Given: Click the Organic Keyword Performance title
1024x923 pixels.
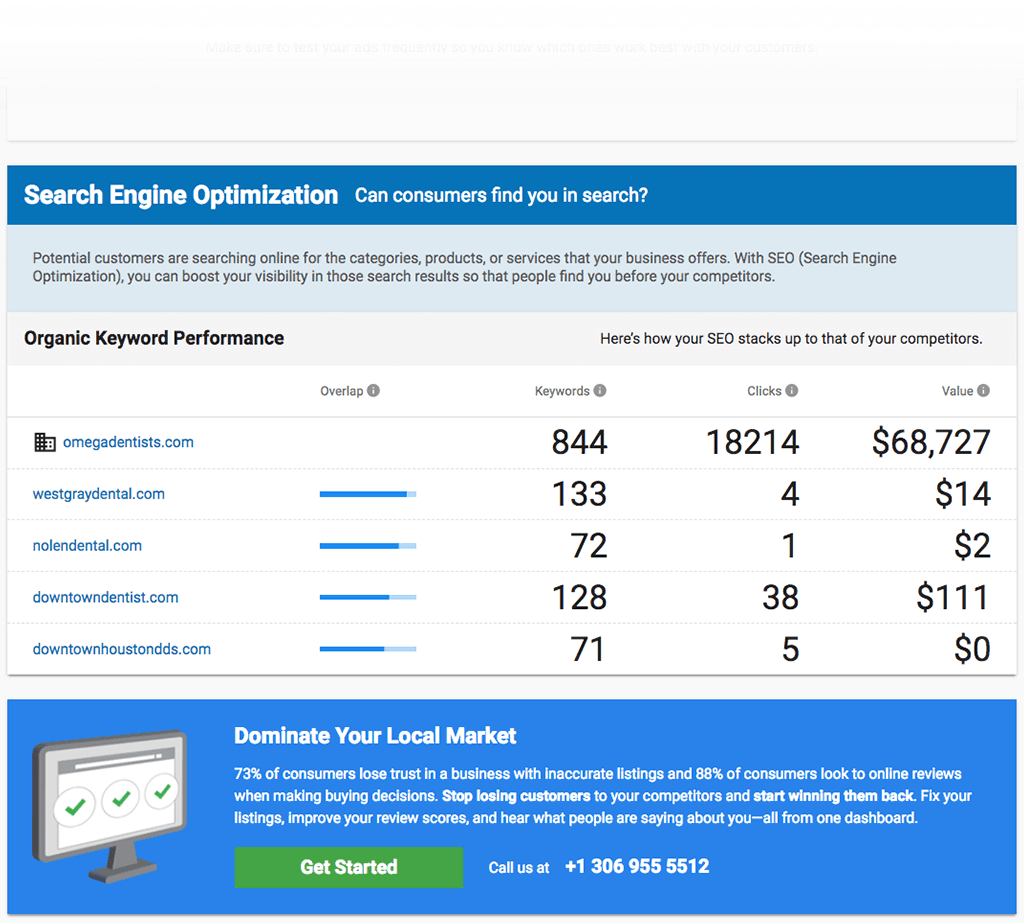Looking at the screenshot, I should pos(154,338).
